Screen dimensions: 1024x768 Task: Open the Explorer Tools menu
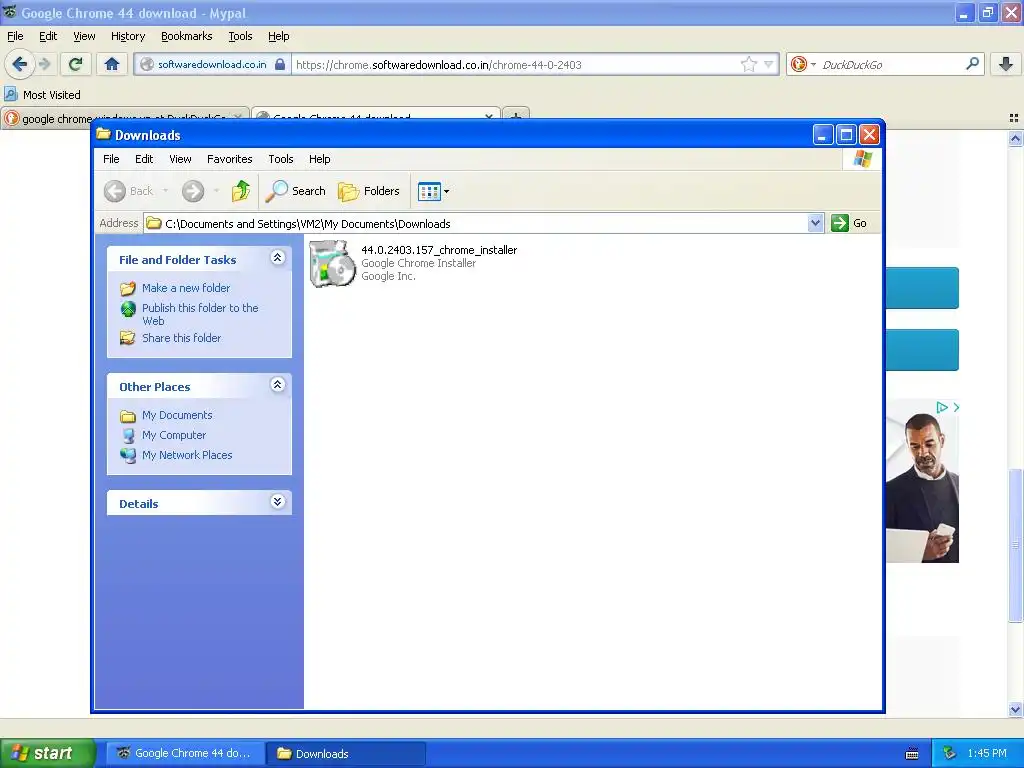(x=281, y=159)
